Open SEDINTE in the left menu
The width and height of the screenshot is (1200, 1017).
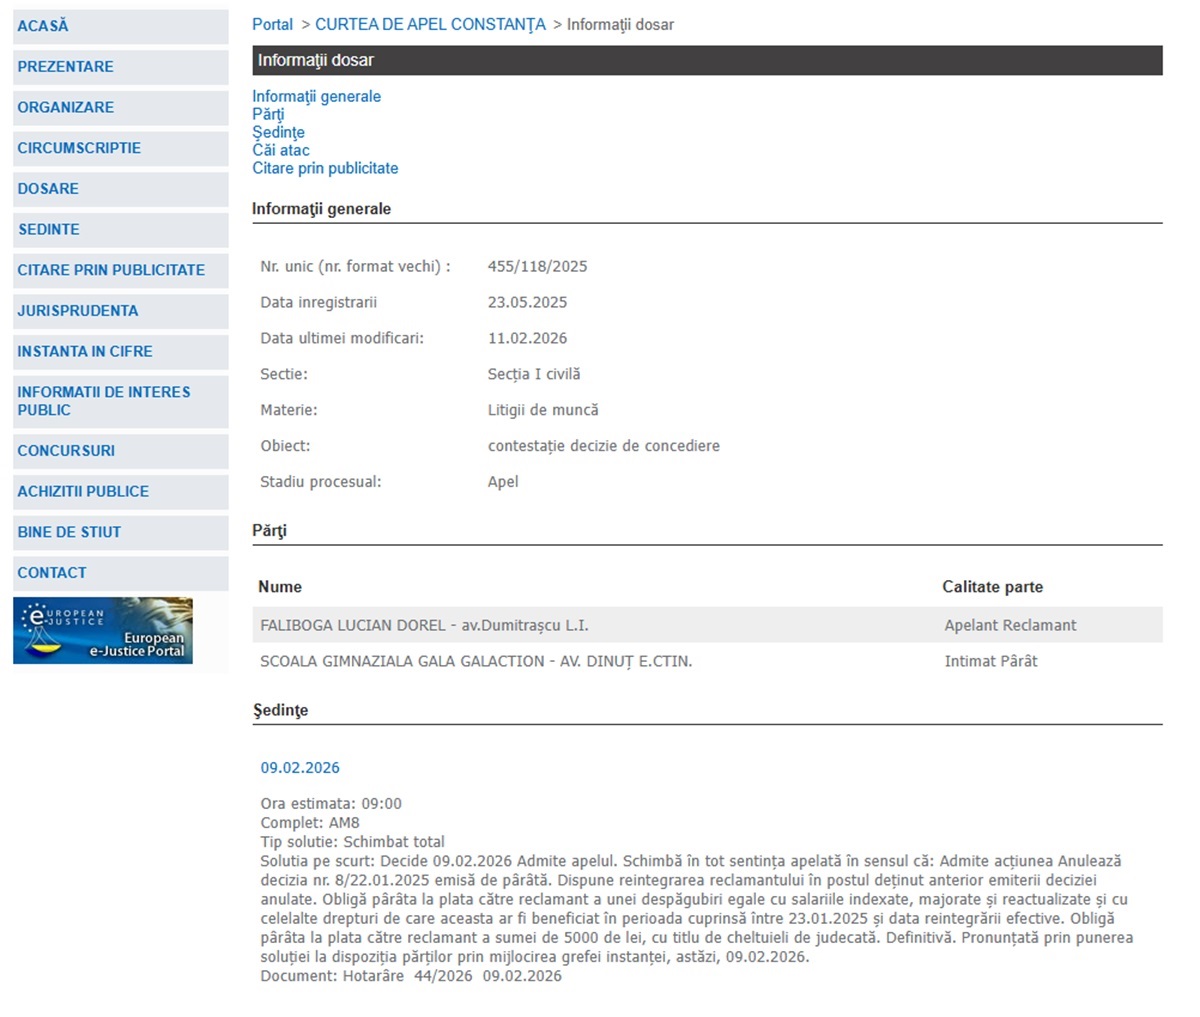click(120, 230)
